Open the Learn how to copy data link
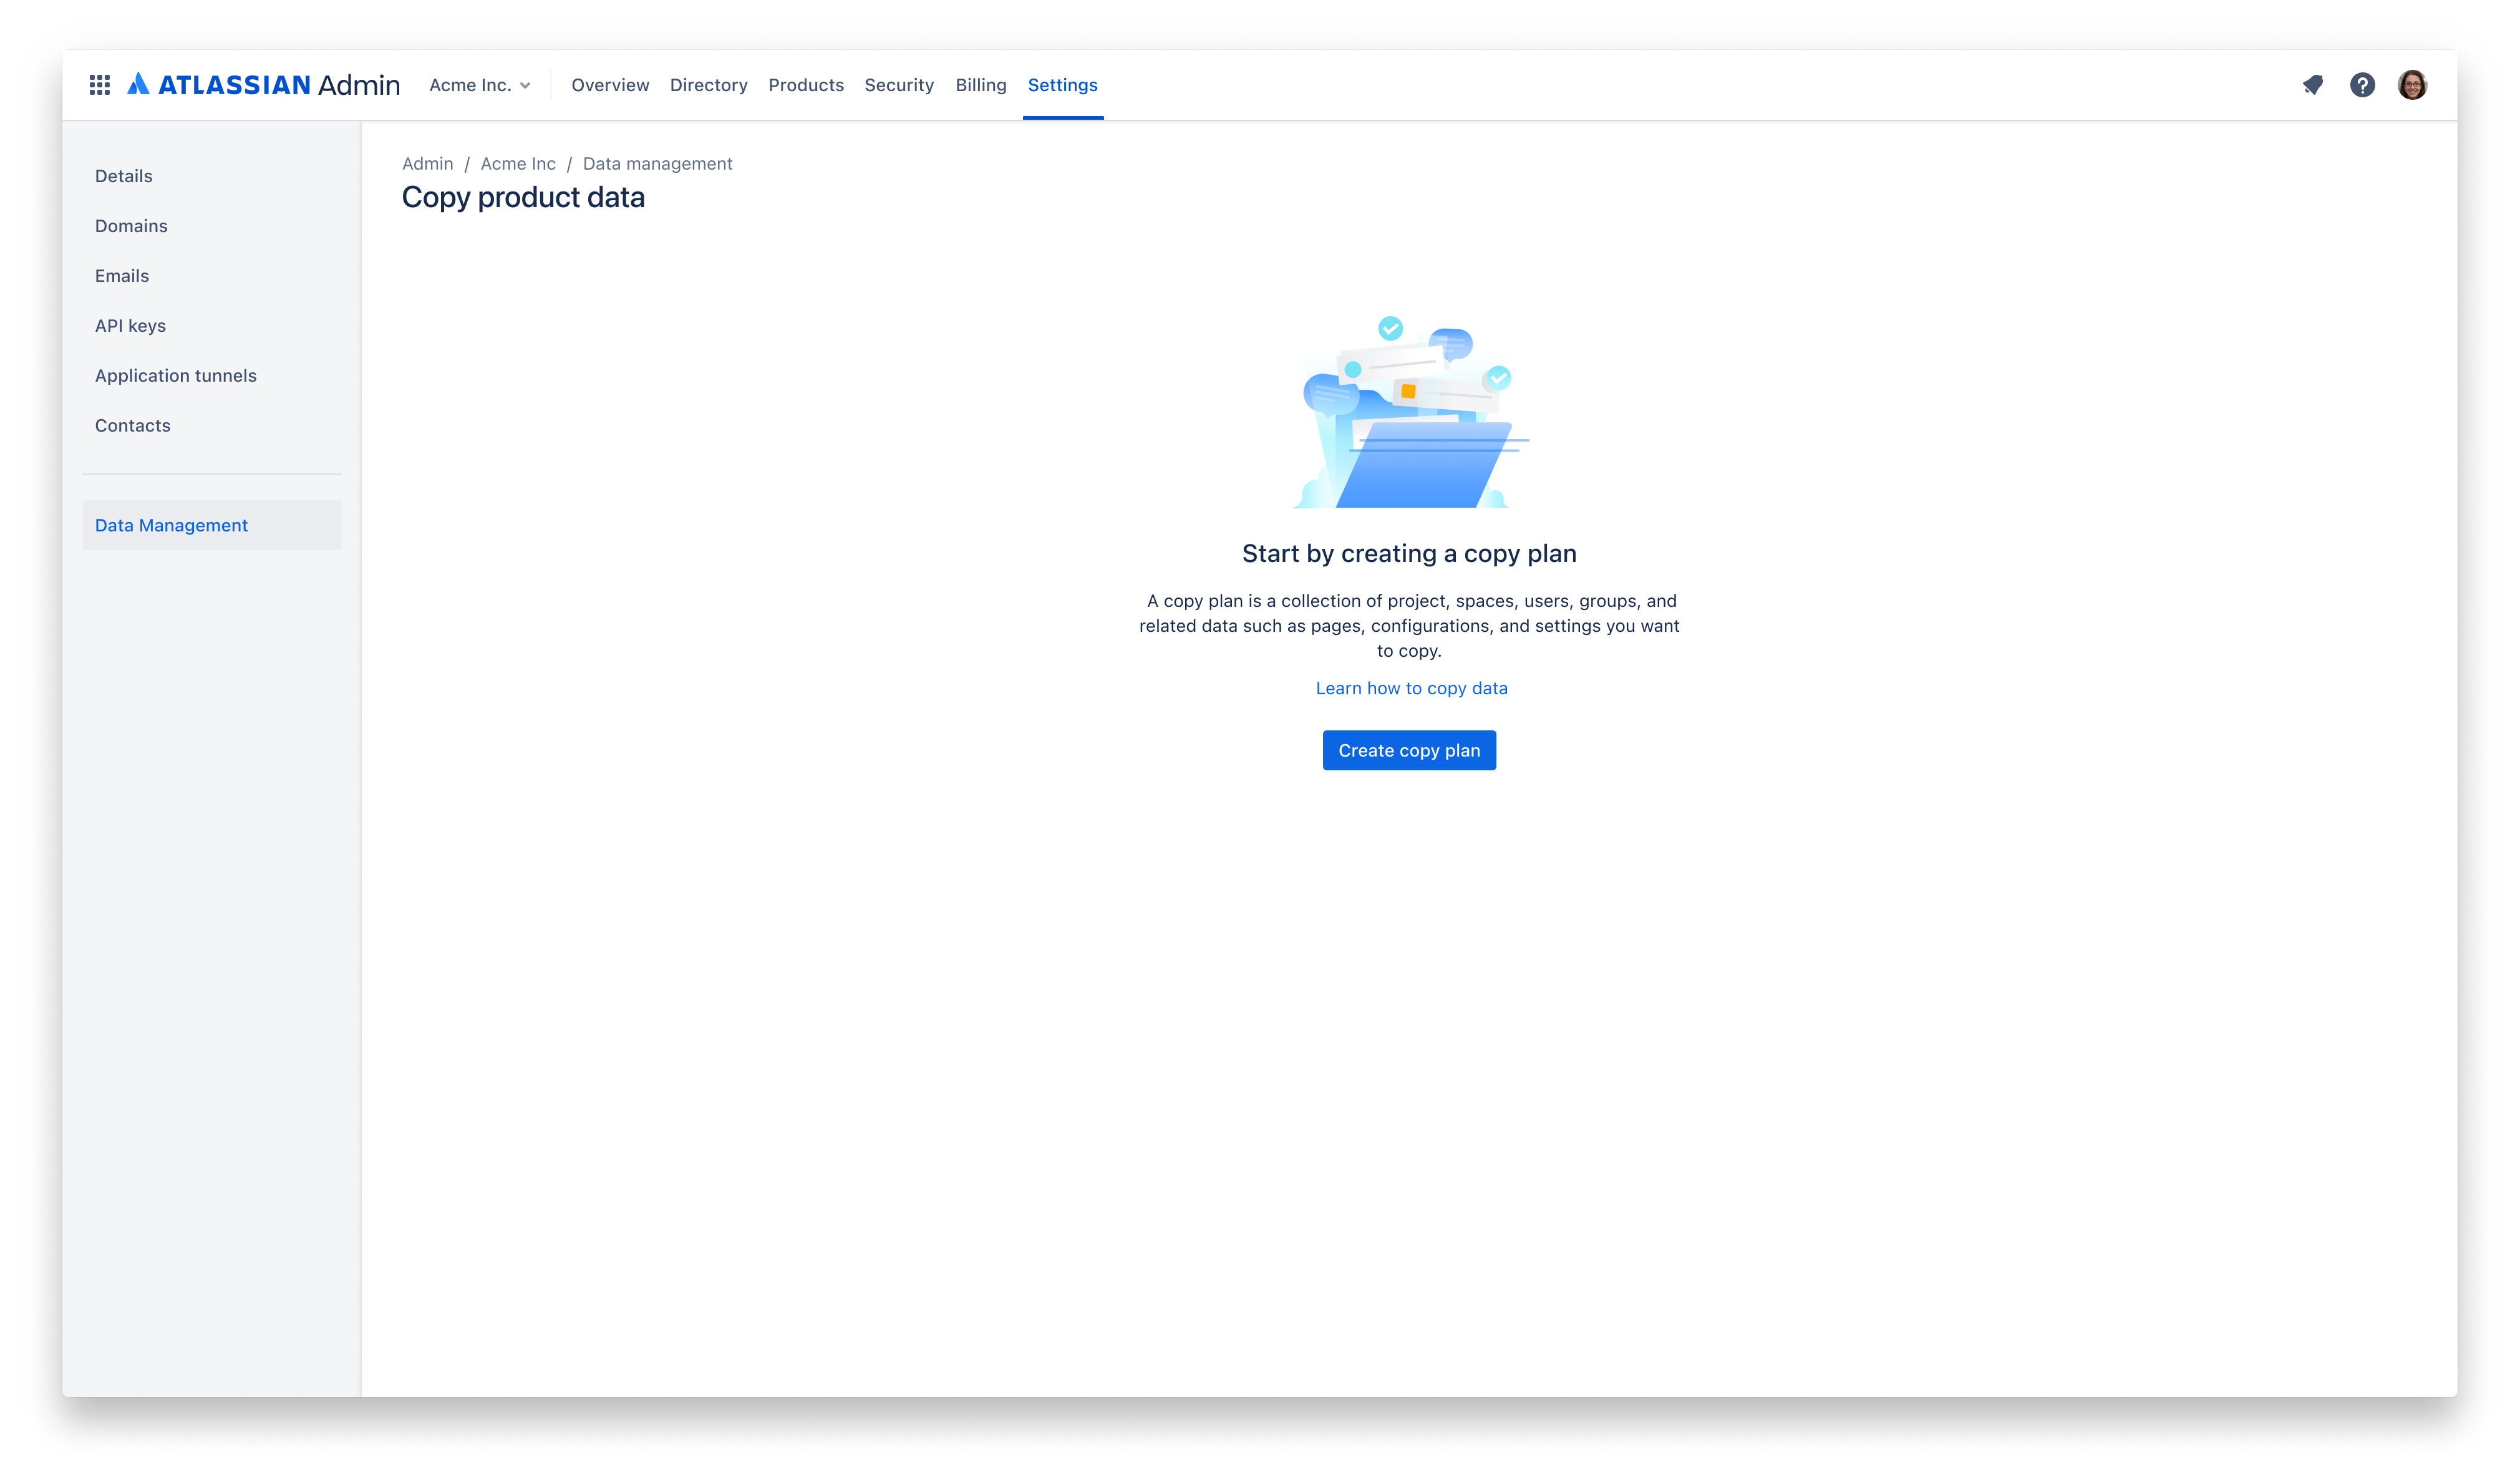The image size is (2520, 1472). [x=1411, y=688]
